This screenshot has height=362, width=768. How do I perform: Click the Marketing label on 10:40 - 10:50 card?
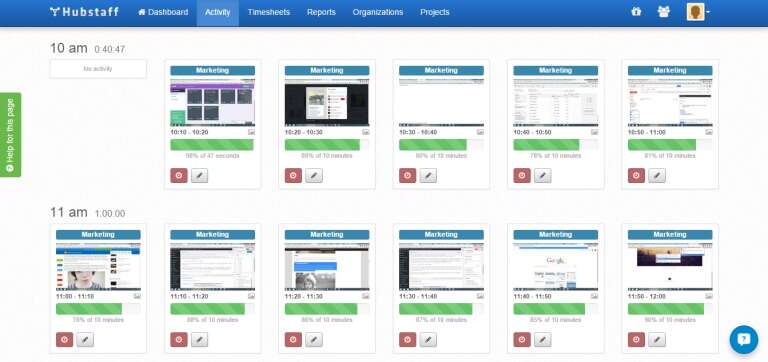pos(555,71)
